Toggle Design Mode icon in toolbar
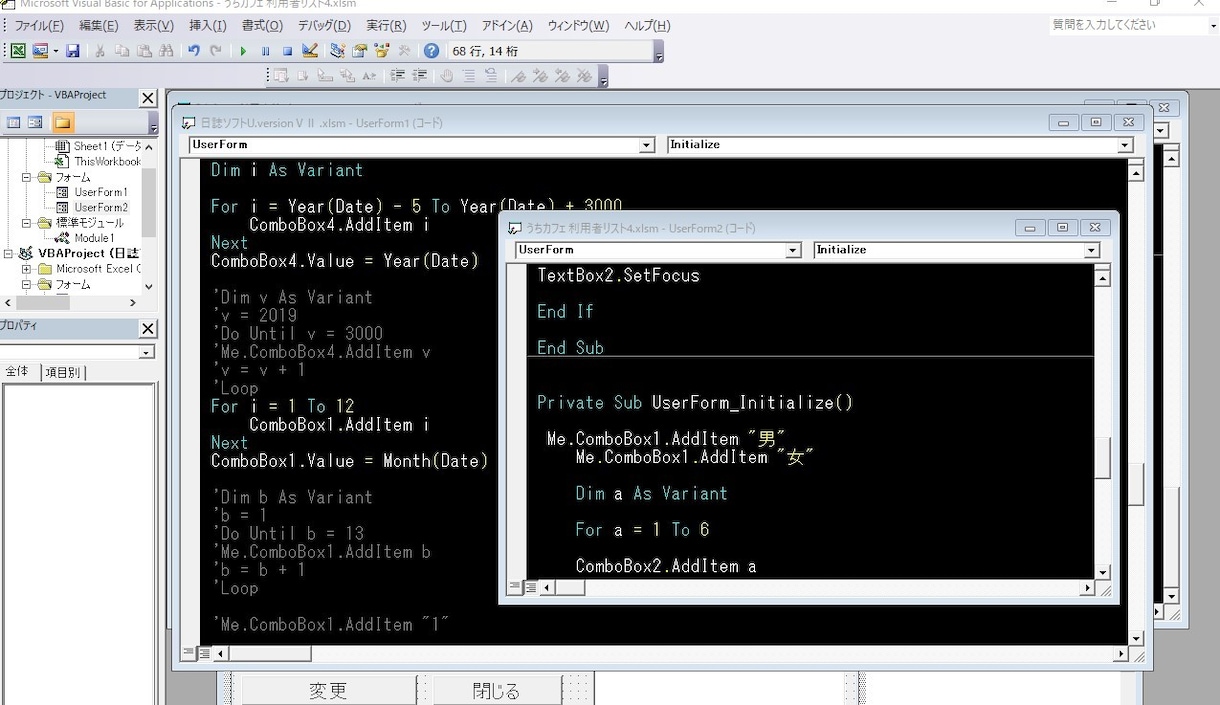 click(310, 50)
